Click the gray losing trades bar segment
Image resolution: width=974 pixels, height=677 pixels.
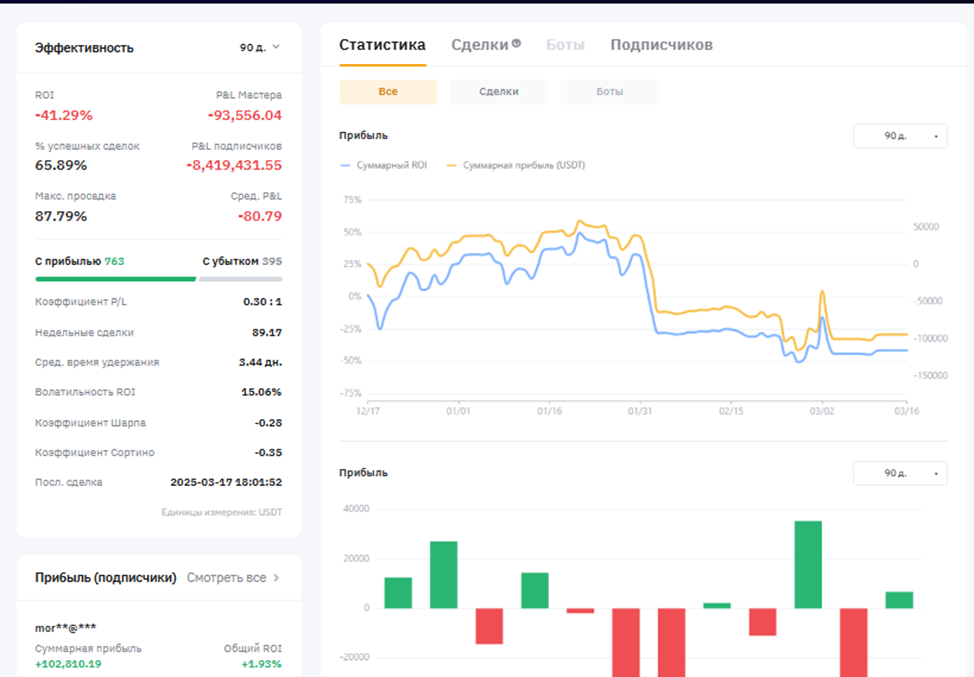(x=240, y=279)
